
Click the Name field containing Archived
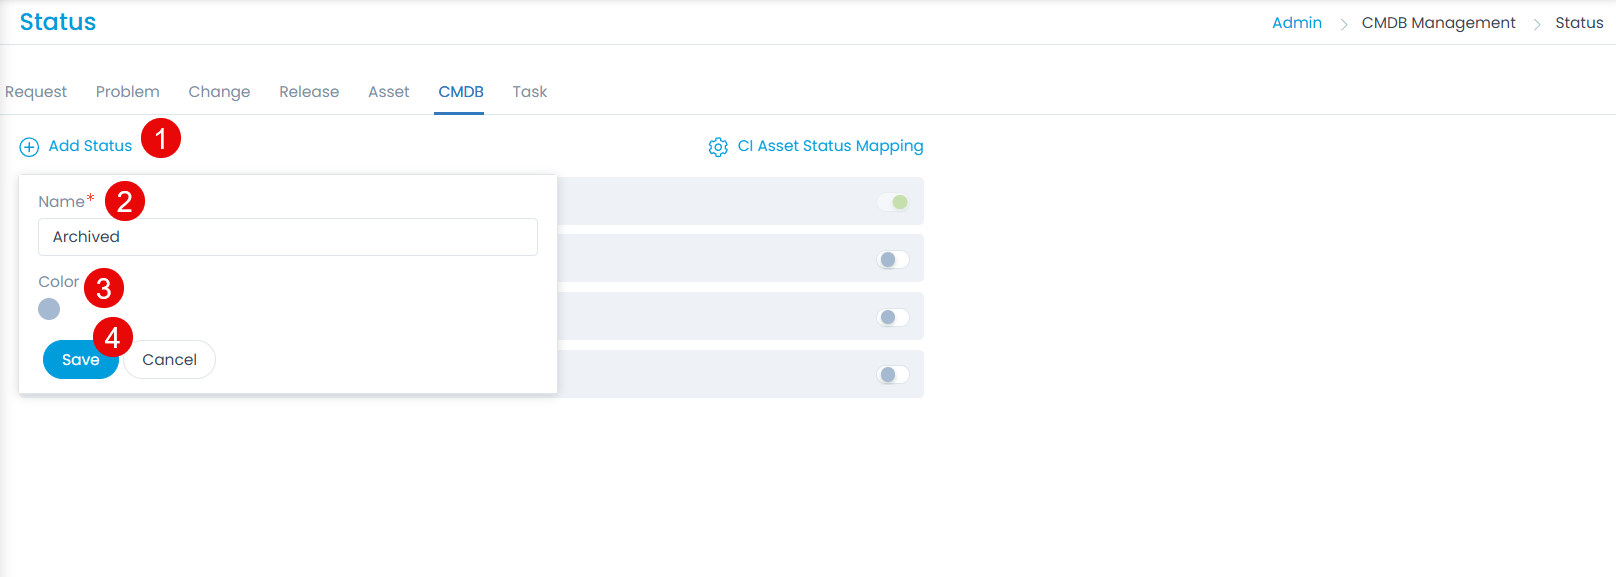coord(287,237)
